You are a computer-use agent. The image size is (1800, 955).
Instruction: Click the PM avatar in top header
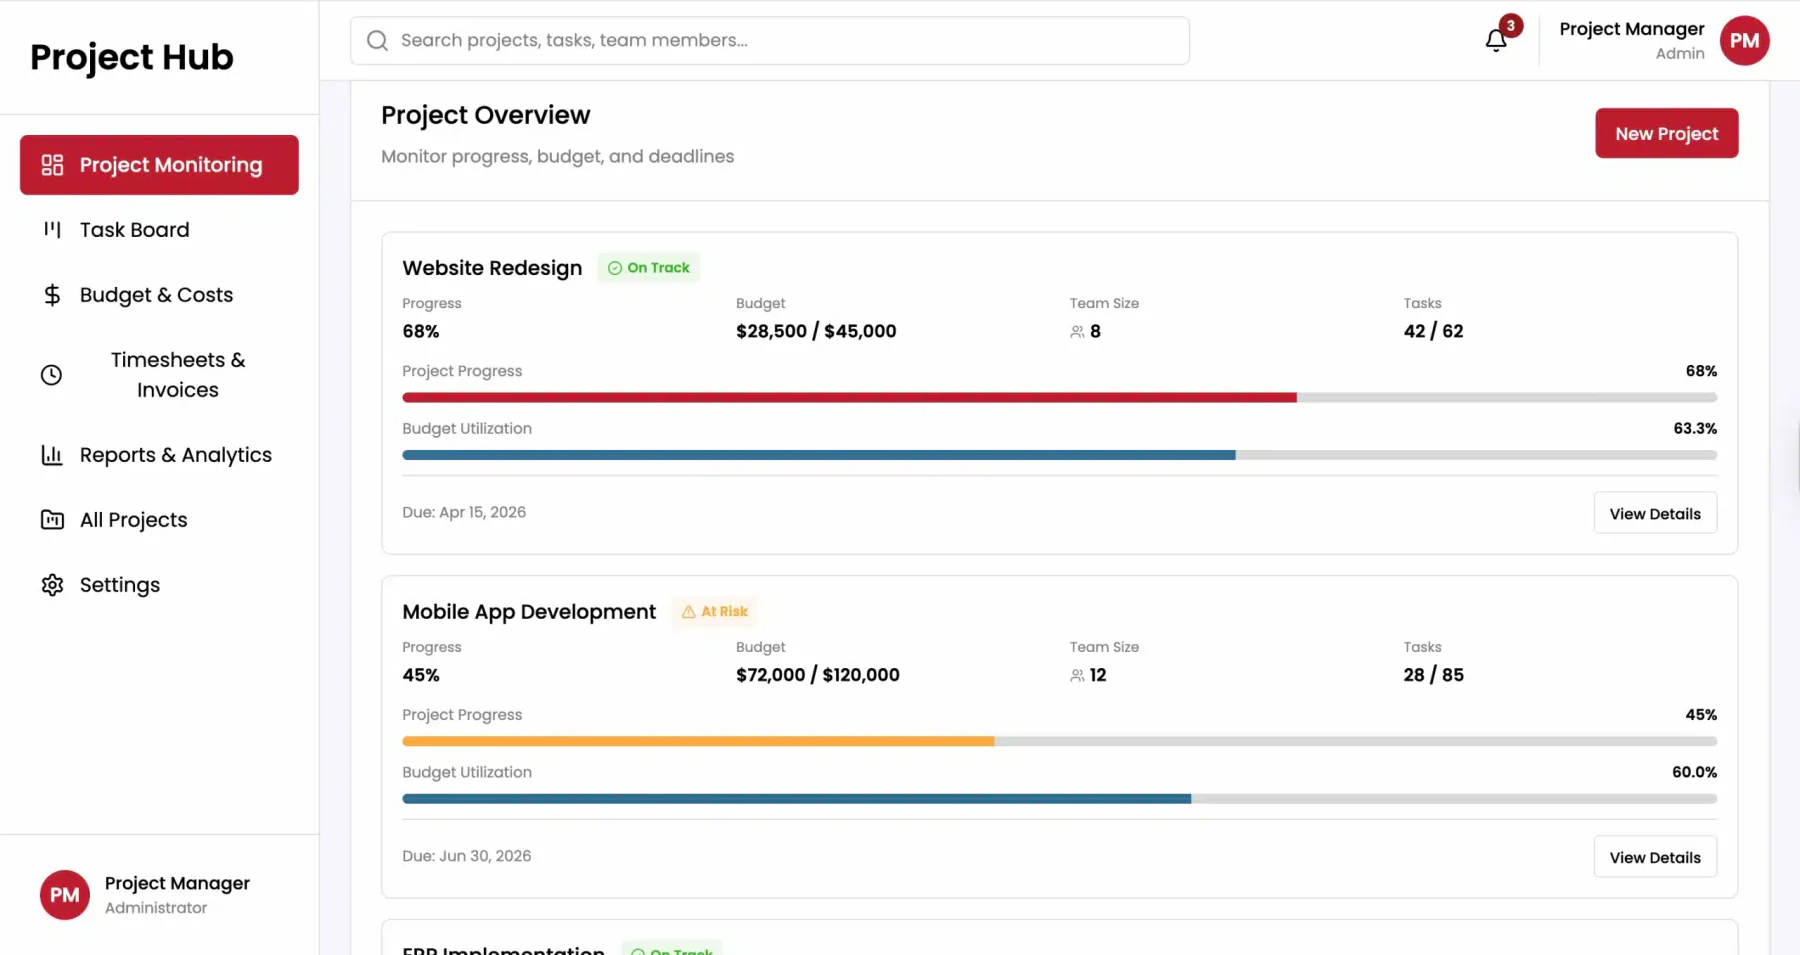pyautogui.click(x=1744, y=41)
